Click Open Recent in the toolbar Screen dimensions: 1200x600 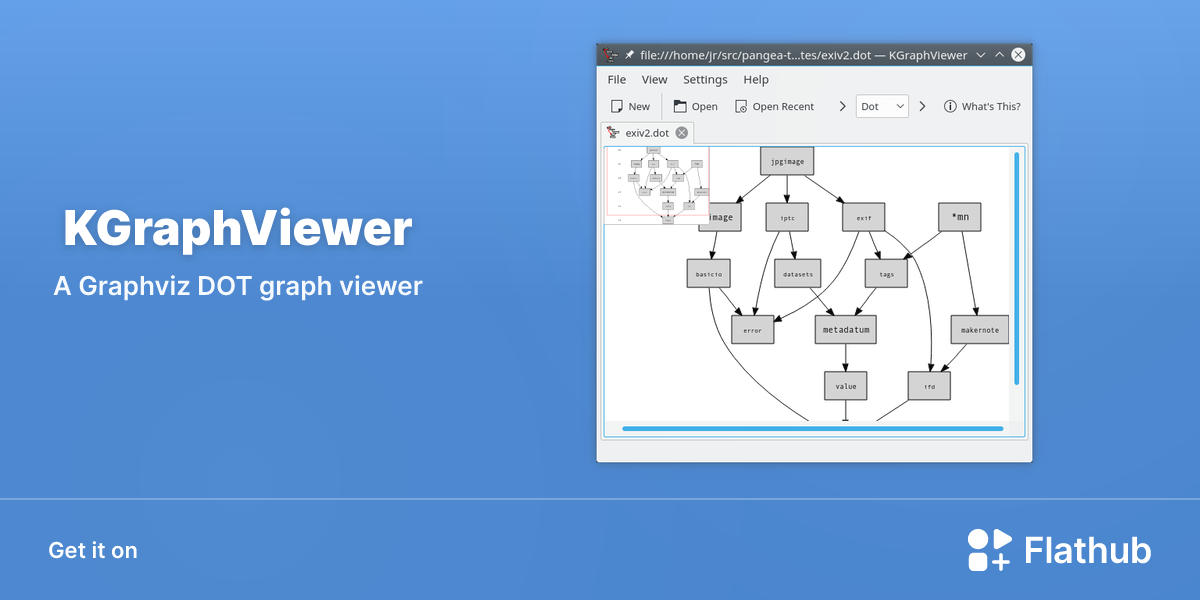point(774,106)
